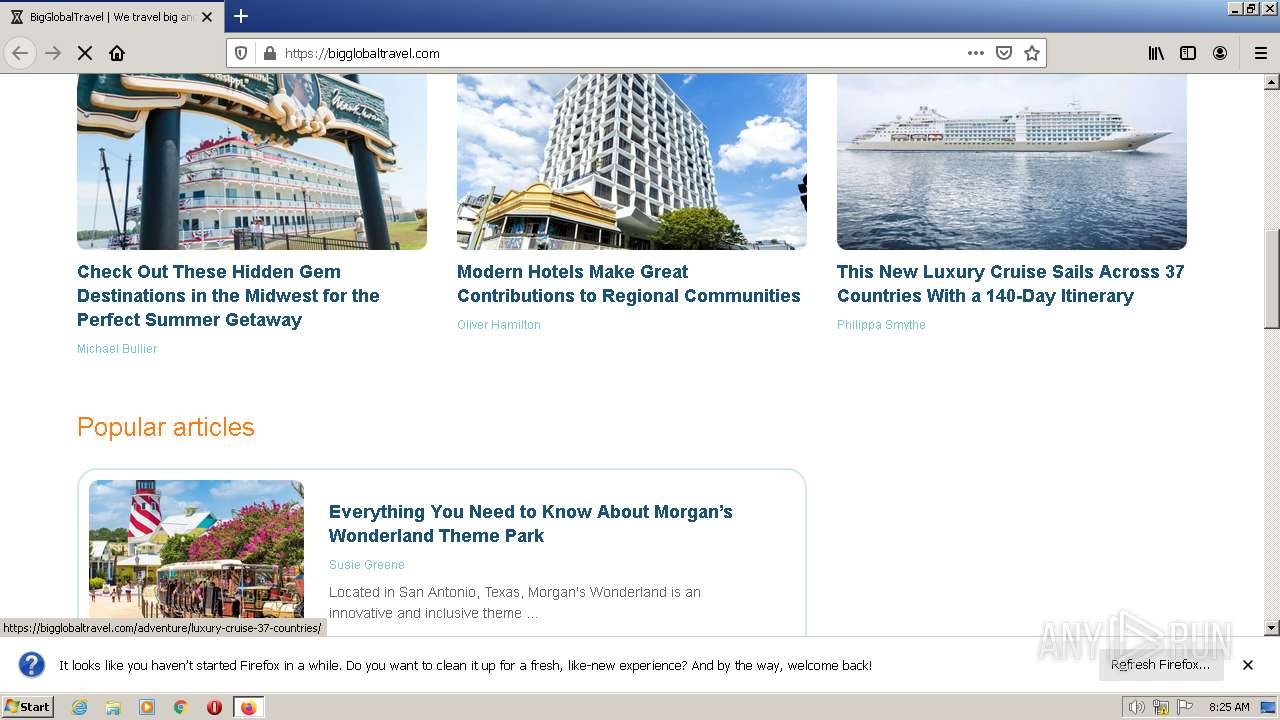The width and height of the screenshot is (1280, 720).
Task: Click the Refresh Firefox button
Action: pos(1160,665)
